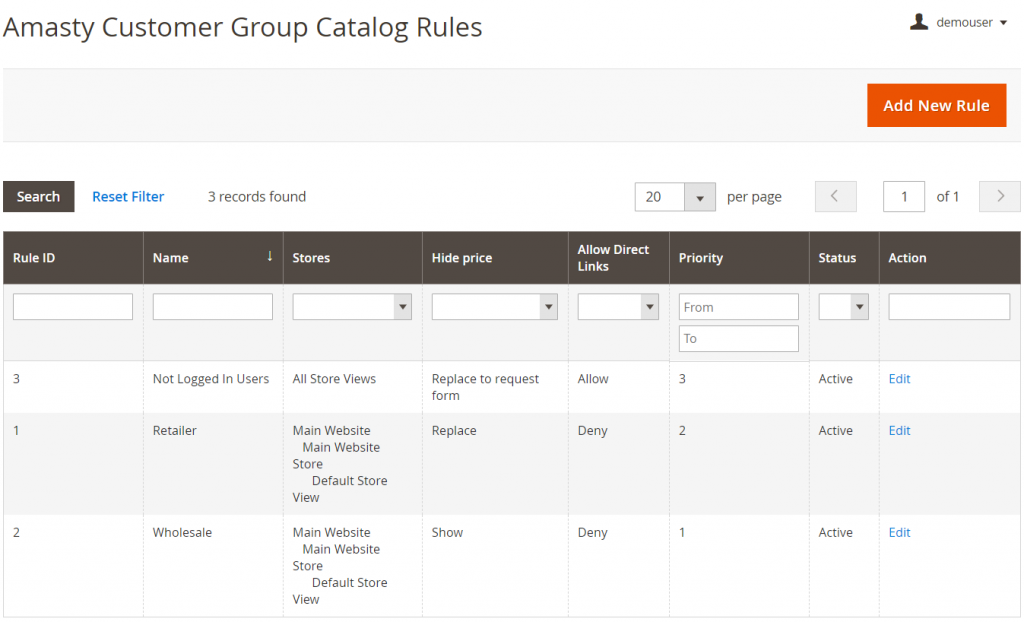Click the demouser account avatar icon

919,21
